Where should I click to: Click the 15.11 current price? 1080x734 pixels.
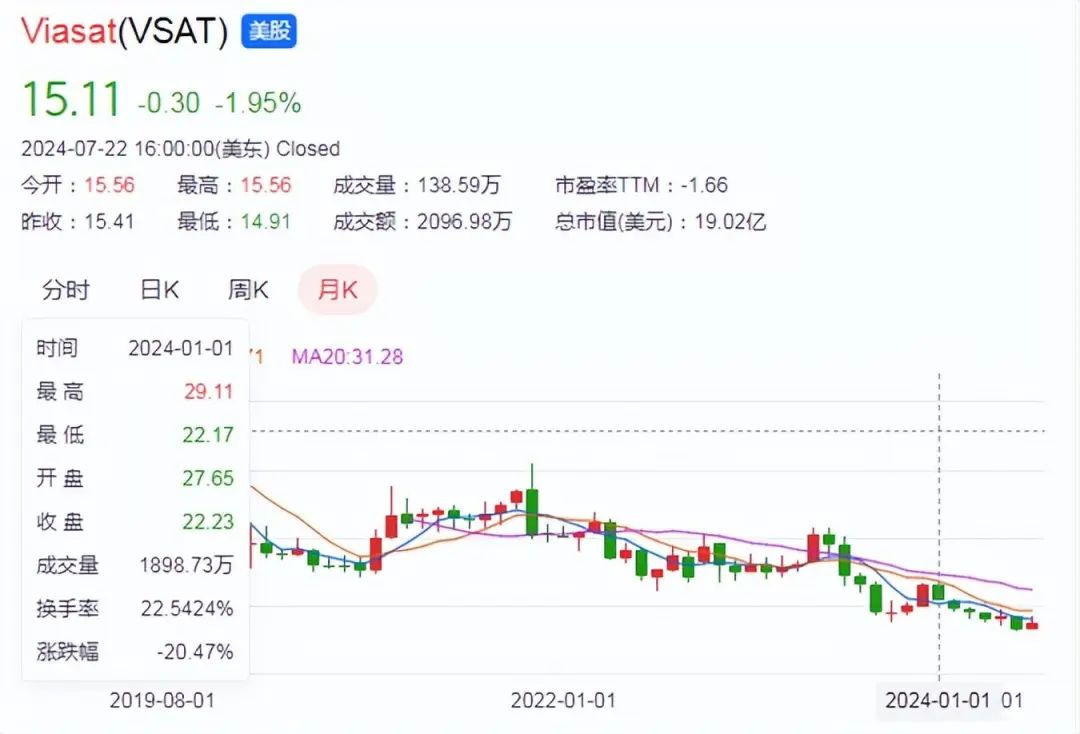[72, 98]
